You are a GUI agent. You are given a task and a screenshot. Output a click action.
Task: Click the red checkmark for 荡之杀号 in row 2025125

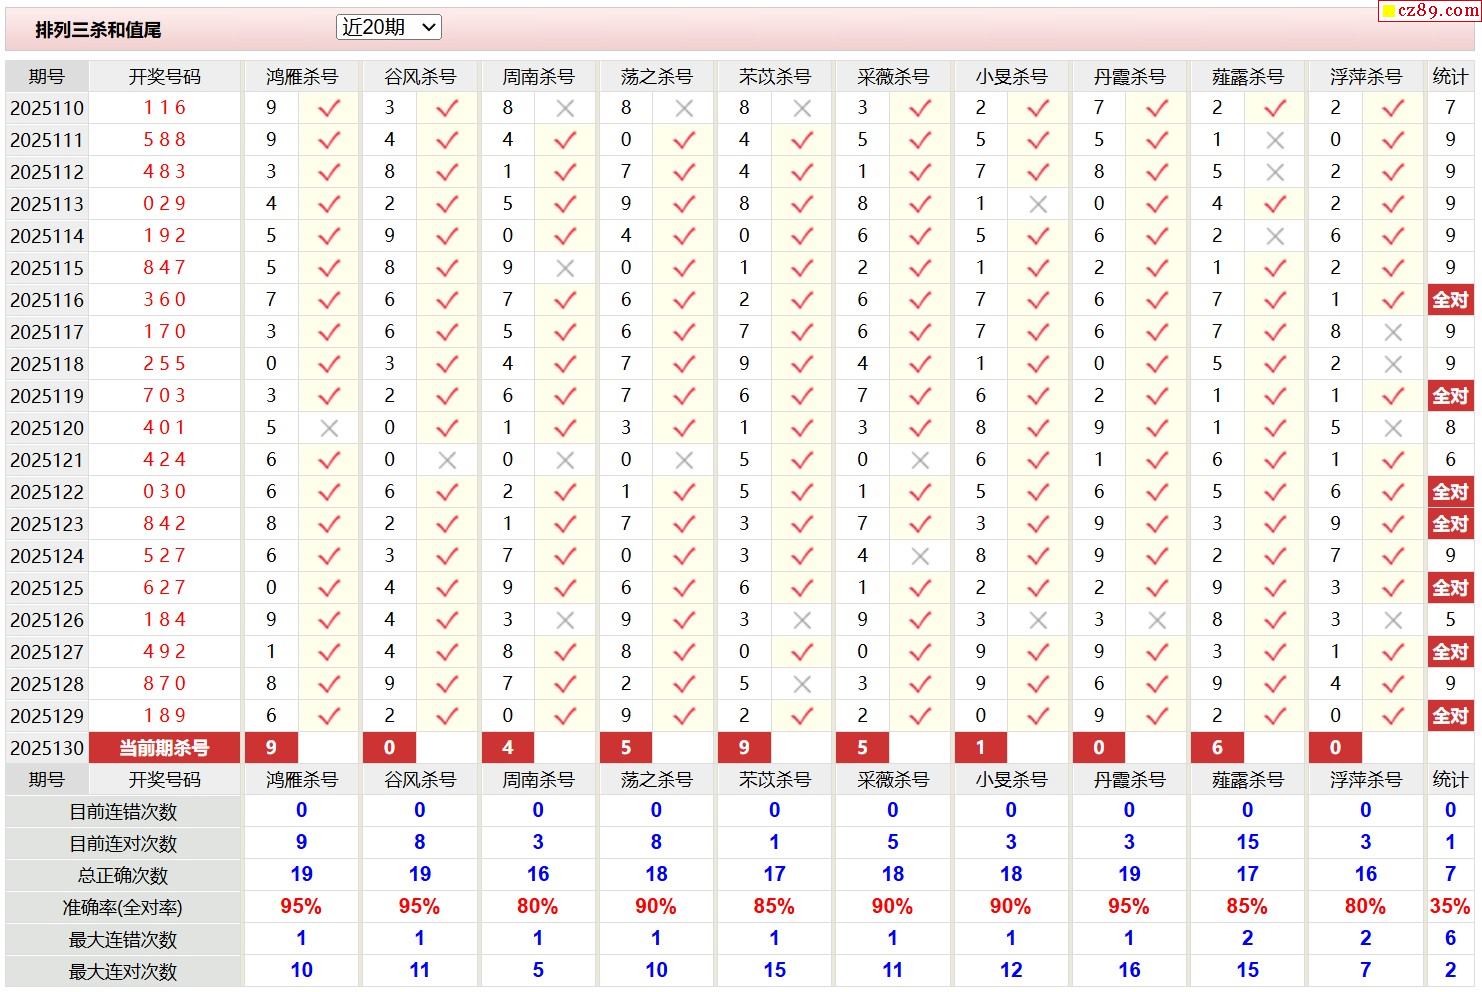coord(684,588)
